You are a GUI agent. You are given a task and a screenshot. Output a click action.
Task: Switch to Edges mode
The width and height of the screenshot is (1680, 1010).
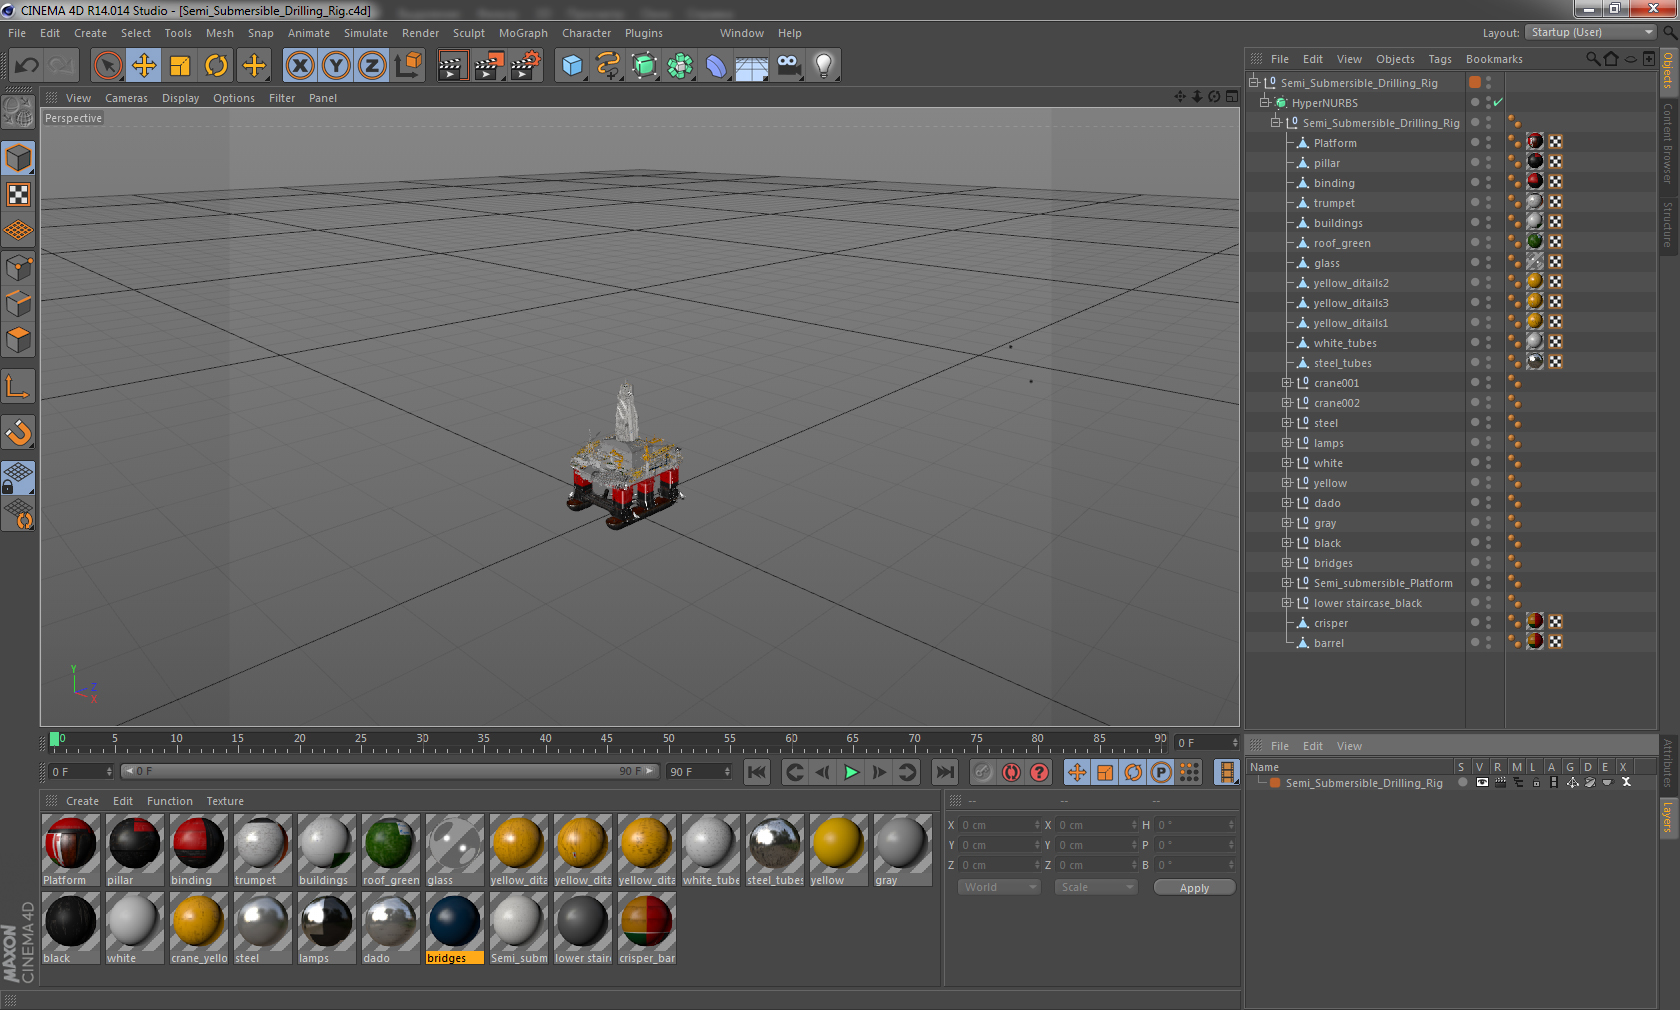pos(19,303)
